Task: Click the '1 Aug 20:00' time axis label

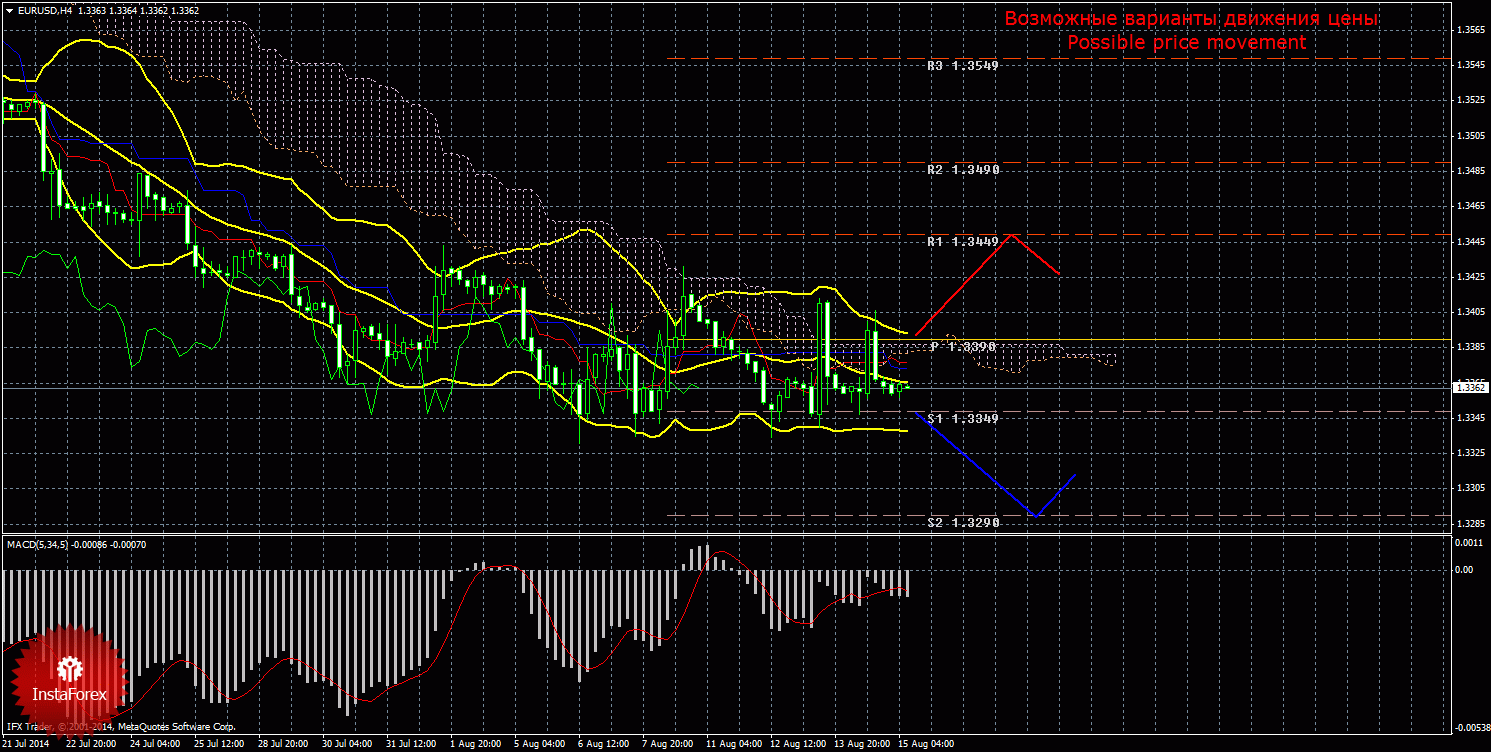Action: [x=476, y=744]
